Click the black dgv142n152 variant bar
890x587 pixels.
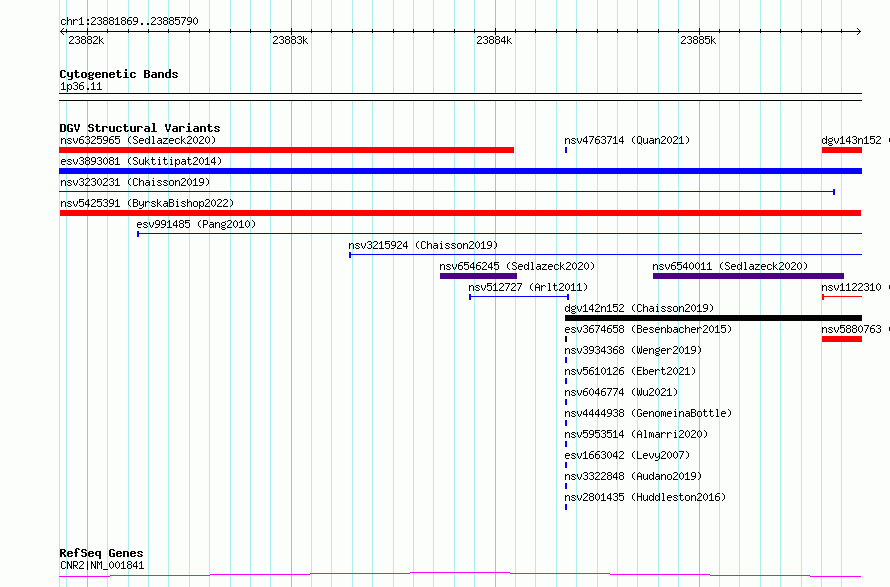[713, 318]
